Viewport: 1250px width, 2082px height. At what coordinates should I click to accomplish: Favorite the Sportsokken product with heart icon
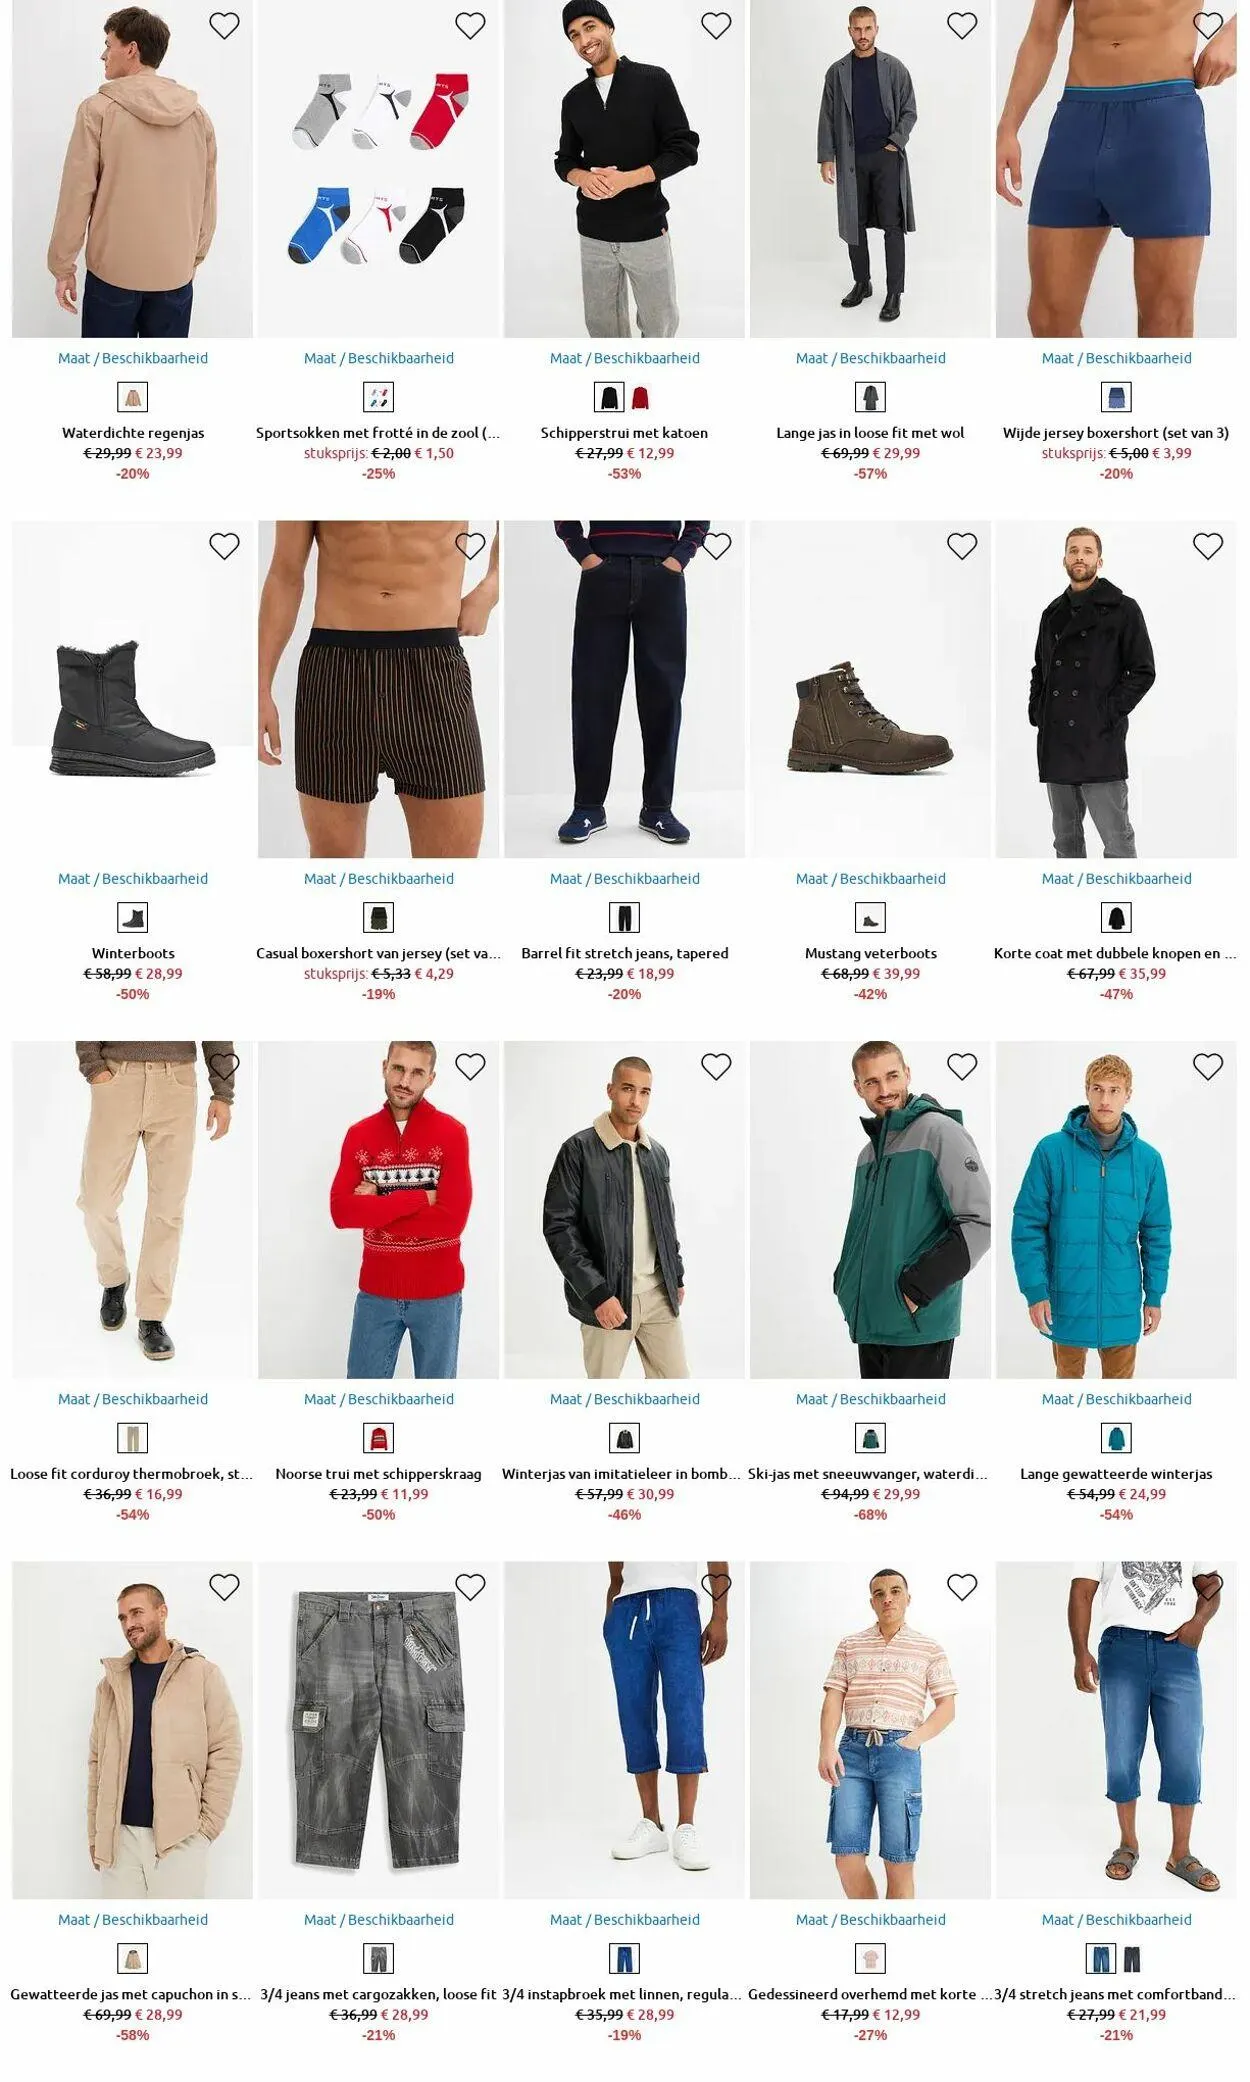click(470, 26)
